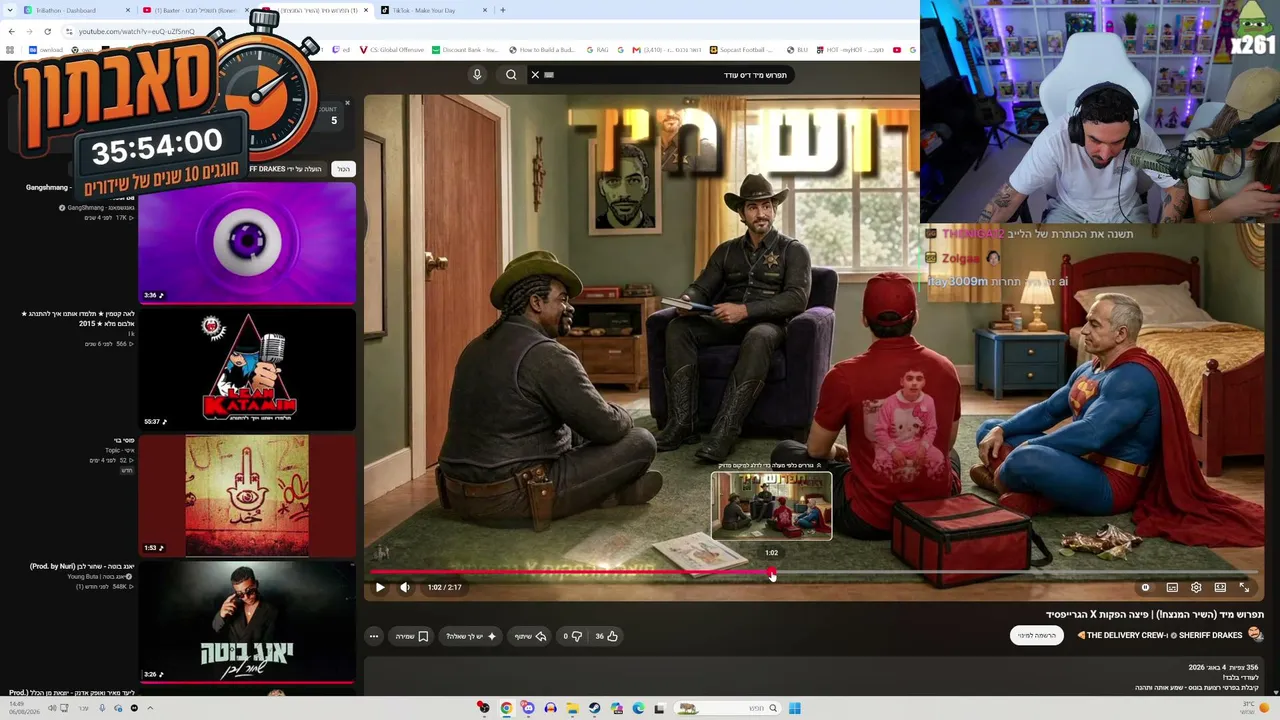Play the YouTube video
The height and width of the screenshot is (720, 1280).
click(380, 587)
